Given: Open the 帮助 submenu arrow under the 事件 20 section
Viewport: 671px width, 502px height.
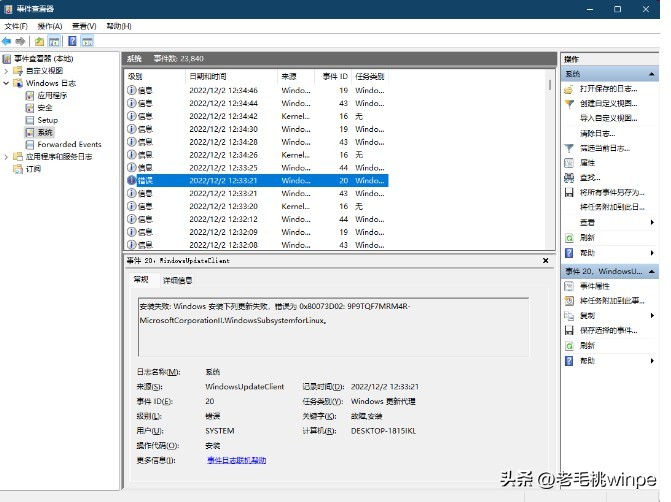Looking at the screenshot, I should pyautogui.click(x=652, y=361).
